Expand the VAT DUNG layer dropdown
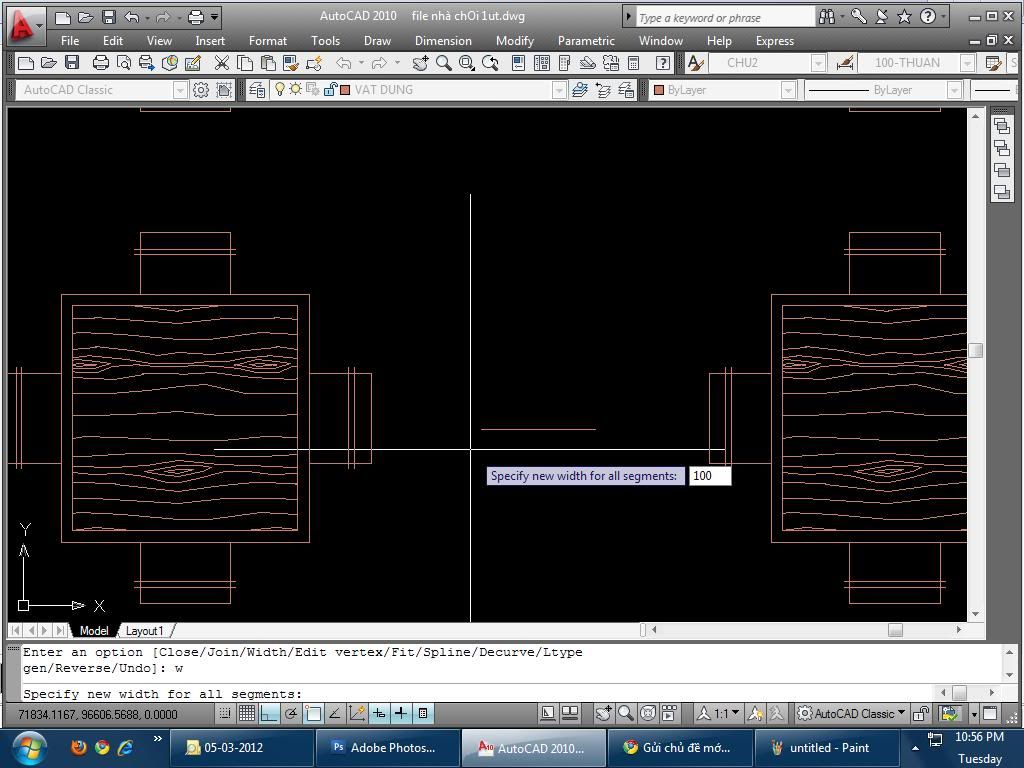Image resolution: width=1024 pixels, height=768 pixels. click(558, 90)
